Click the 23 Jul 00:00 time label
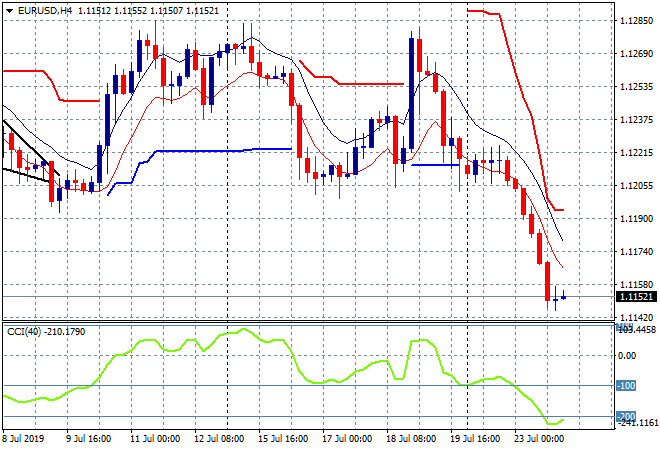 pos(539,439)
